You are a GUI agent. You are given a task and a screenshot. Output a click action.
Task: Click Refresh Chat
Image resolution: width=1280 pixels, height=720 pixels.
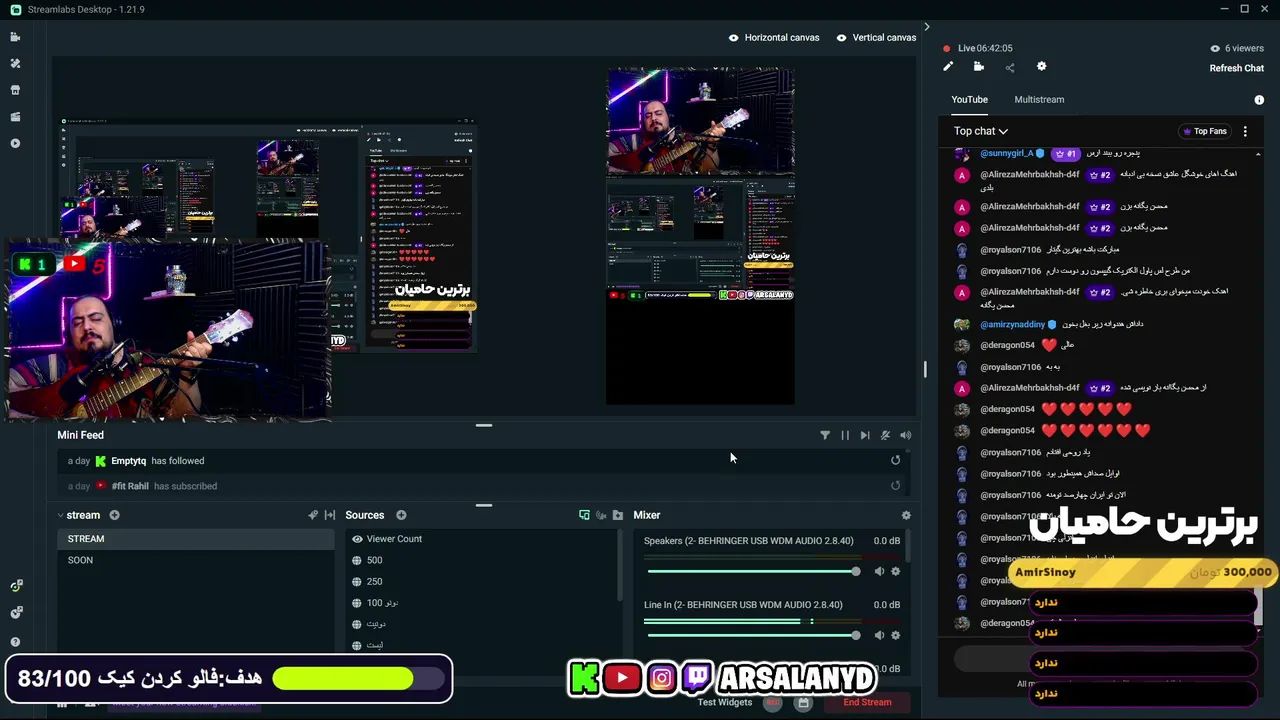click(x=1237, y=68)
